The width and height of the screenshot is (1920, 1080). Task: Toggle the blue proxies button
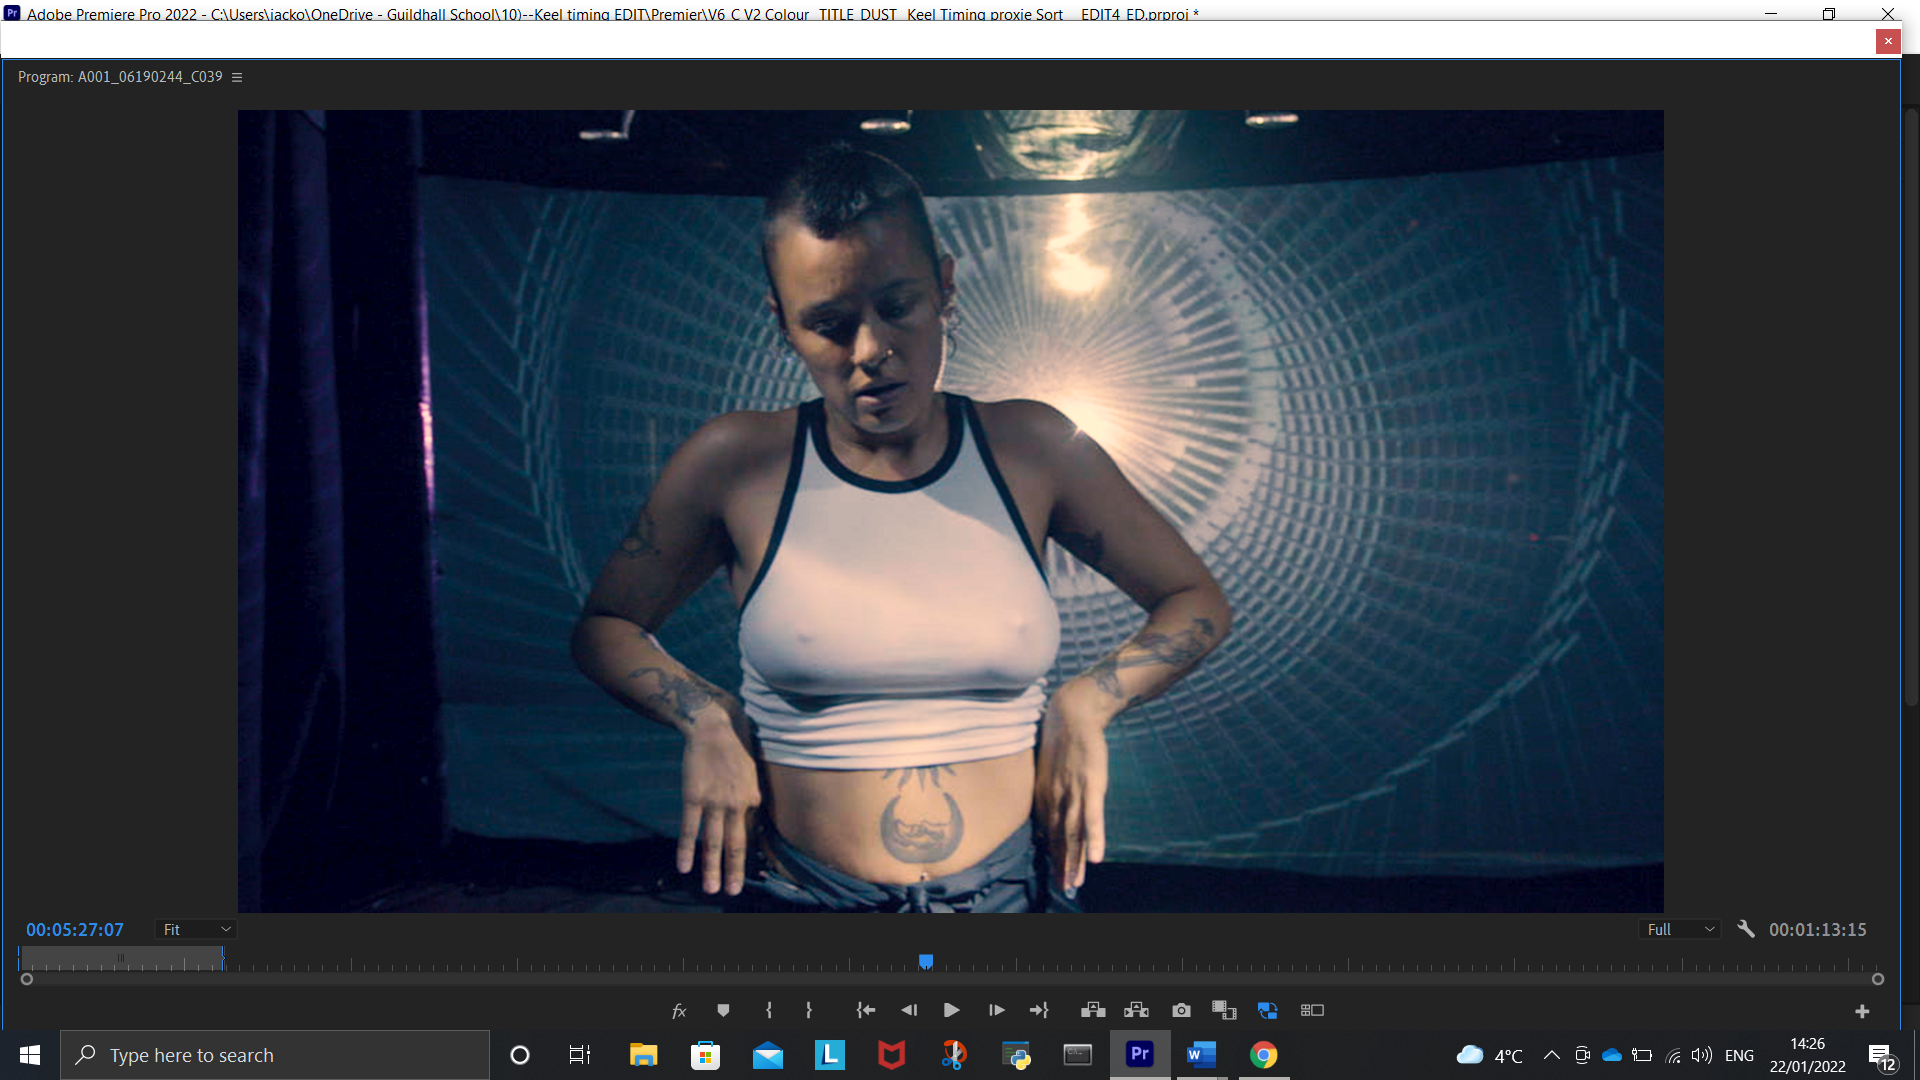point(1268,1011)
